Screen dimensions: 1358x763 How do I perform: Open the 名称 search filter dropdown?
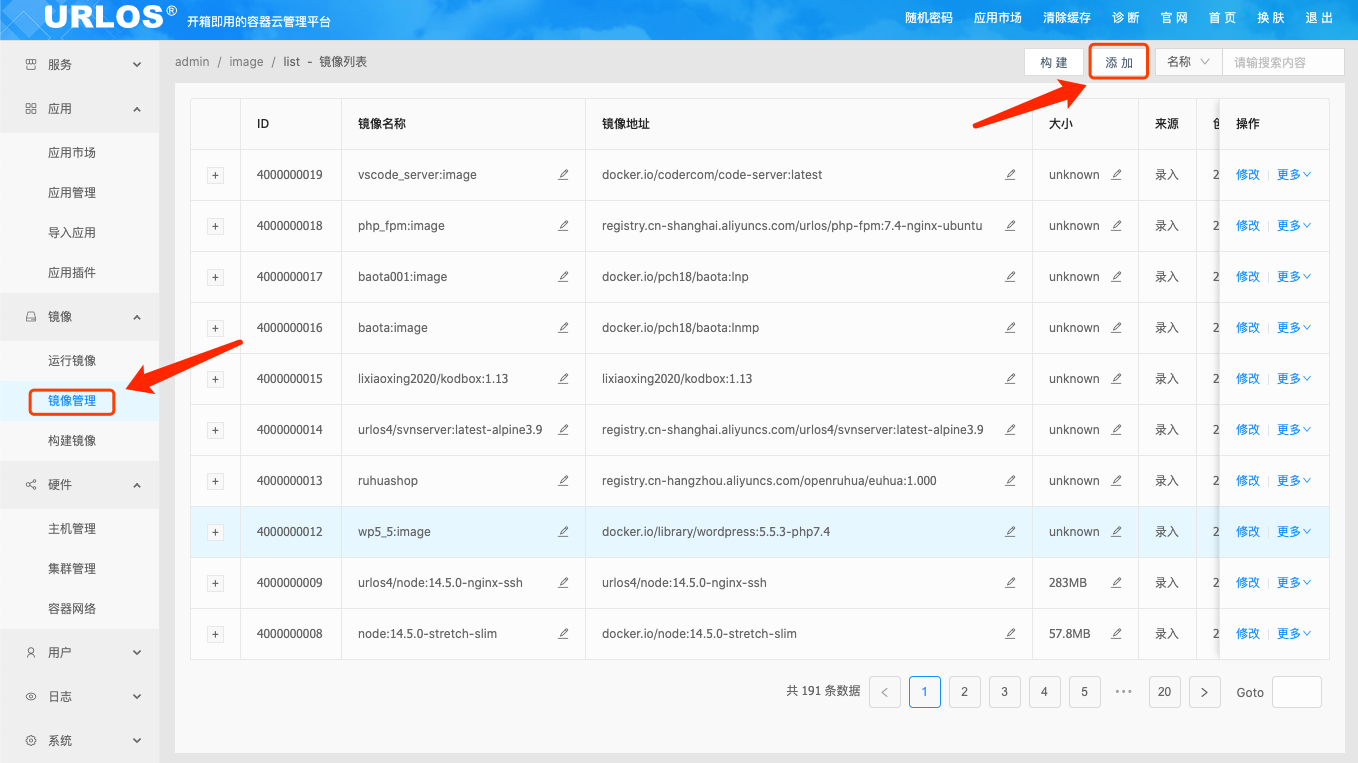[1186, 61]
